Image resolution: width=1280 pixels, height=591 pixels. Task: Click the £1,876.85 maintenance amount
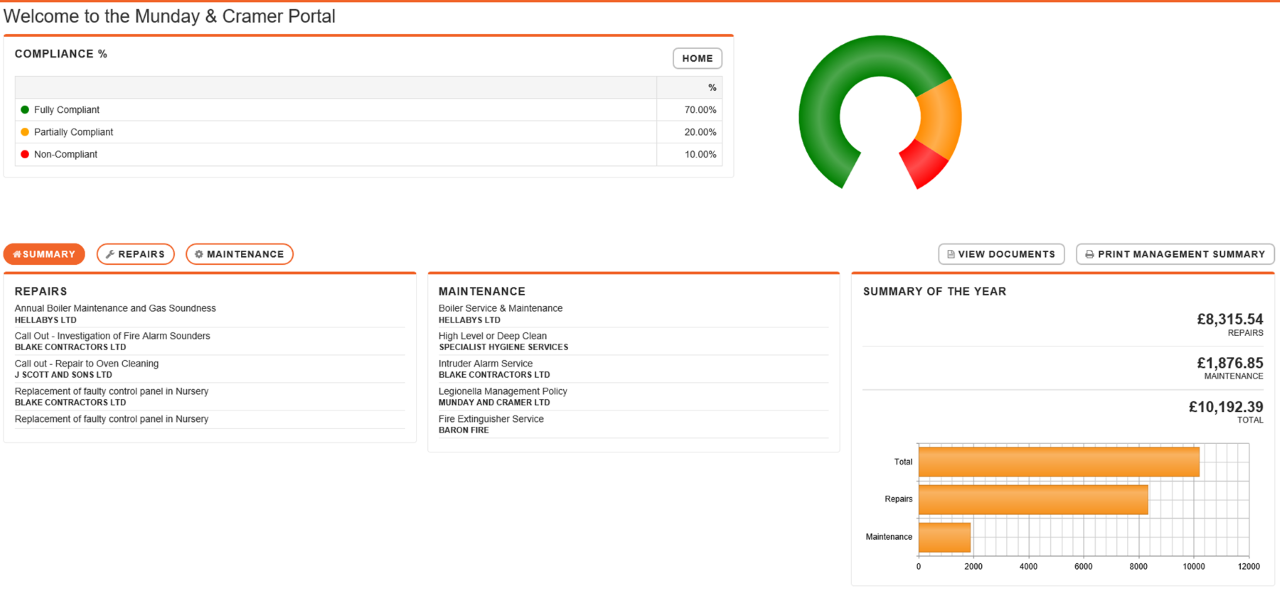pyautogui.click(x=1229, y=363)
